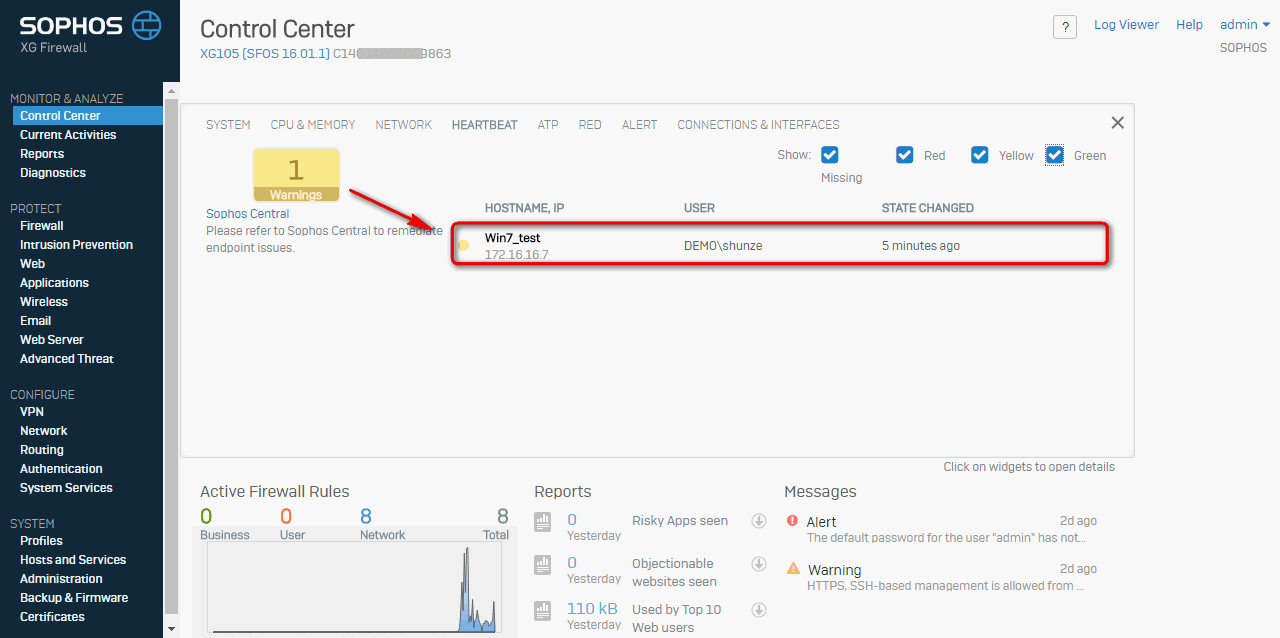Viewport: 1280px width, 638px height.
Task: Open the Sophos Central link
Action: point(248,214)
